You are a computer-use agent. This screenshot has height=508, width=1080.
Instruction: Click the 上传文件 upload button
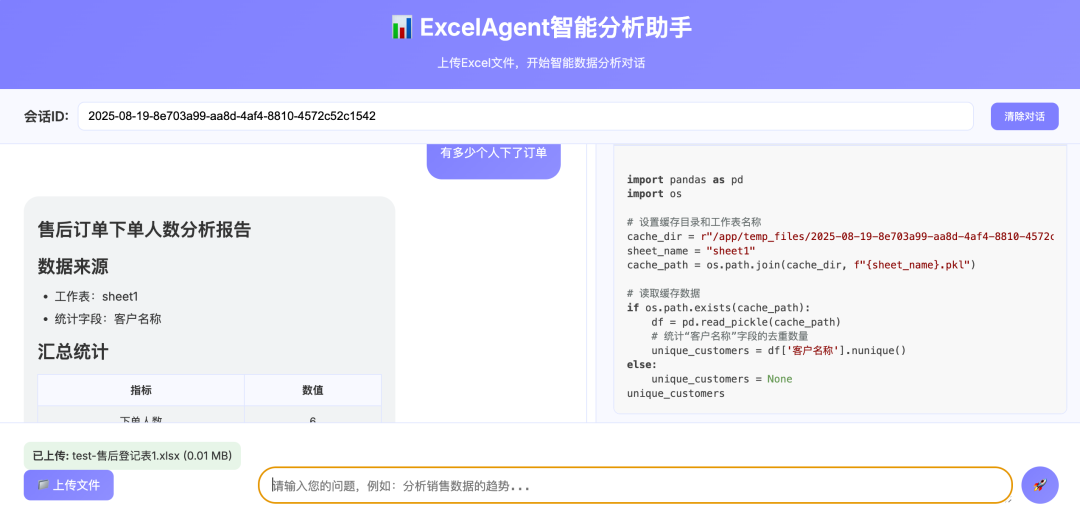pos(68,485)
